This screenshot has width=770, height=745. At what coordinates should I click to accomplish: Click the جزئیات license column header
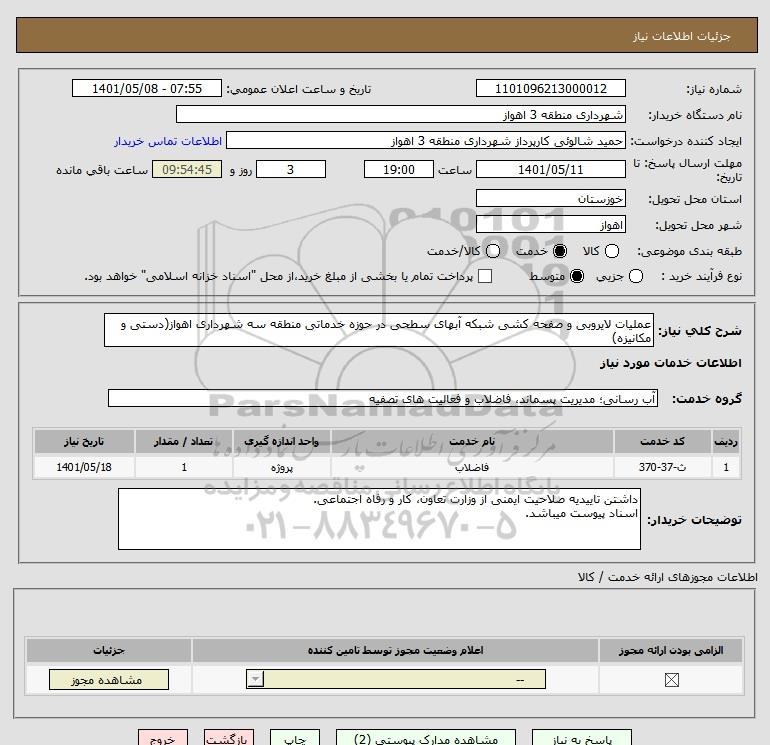tap(109, 650)
